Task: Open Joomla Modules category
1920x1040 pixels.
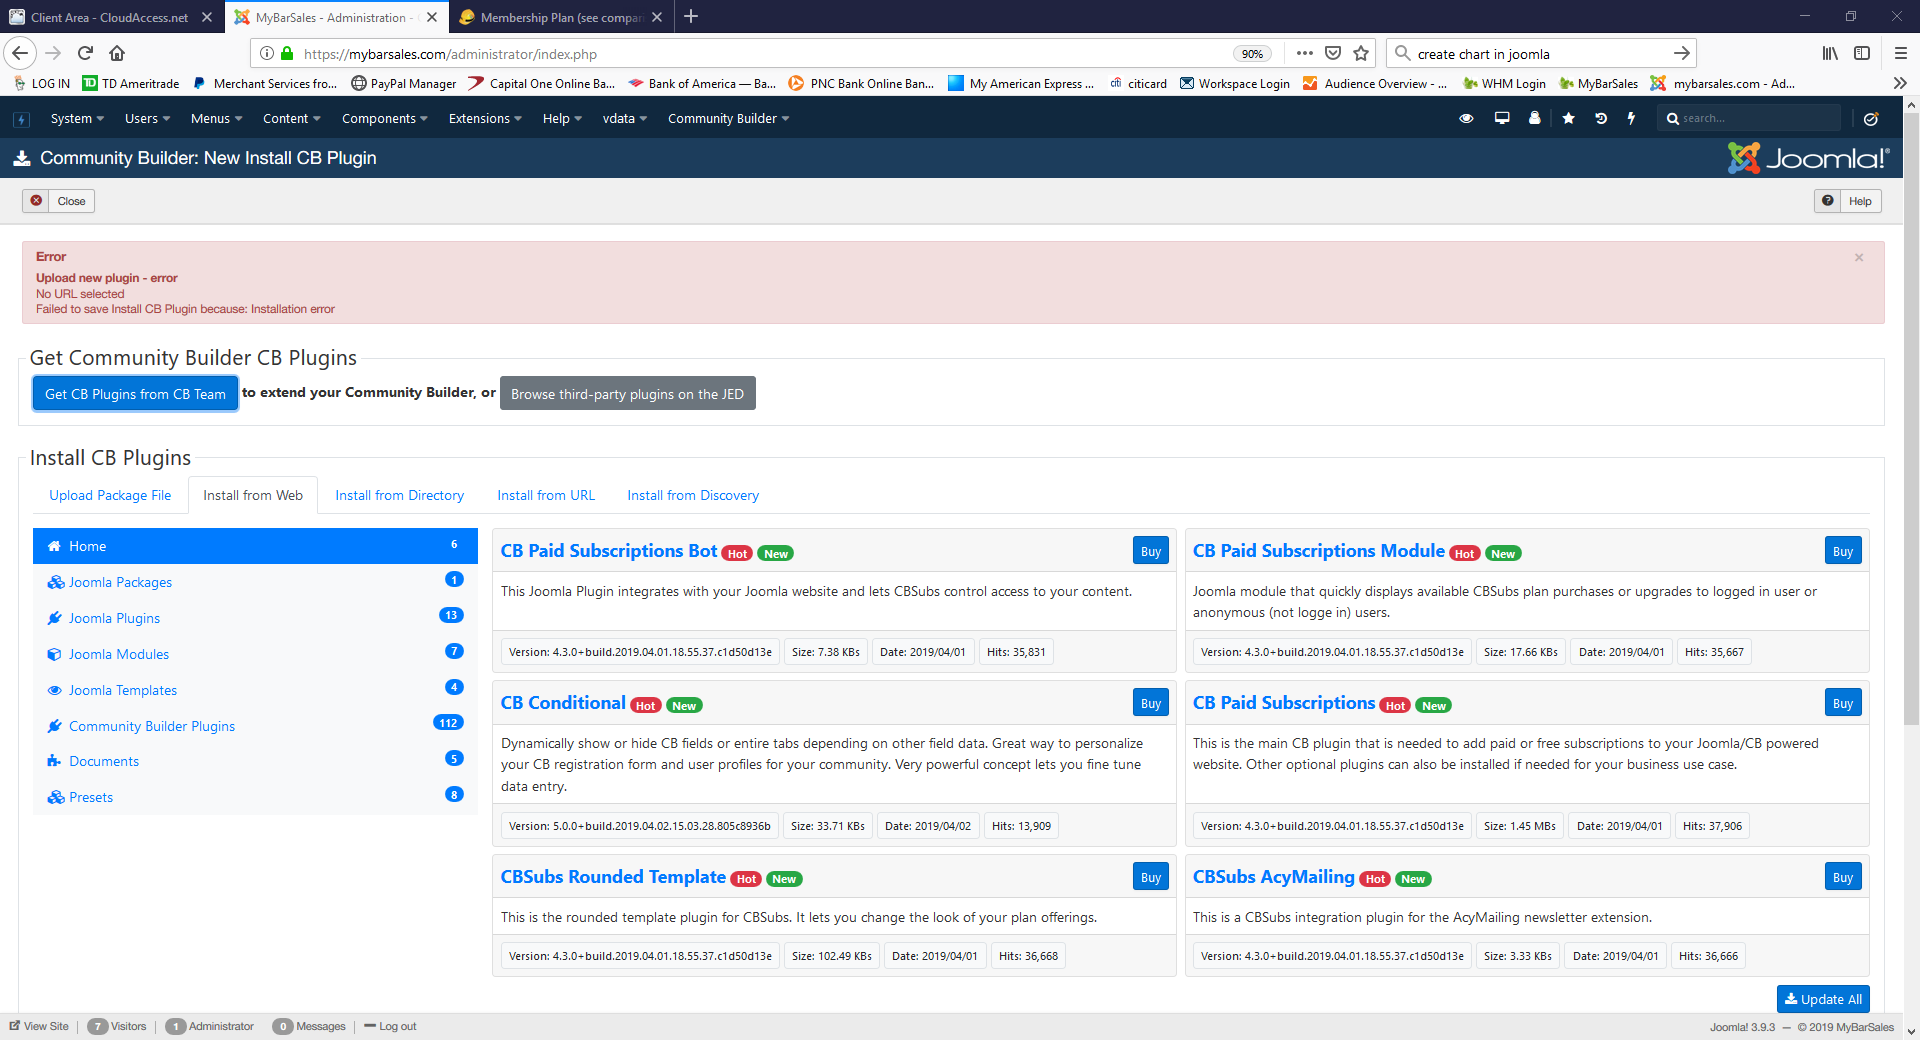Action: (255, 654)
